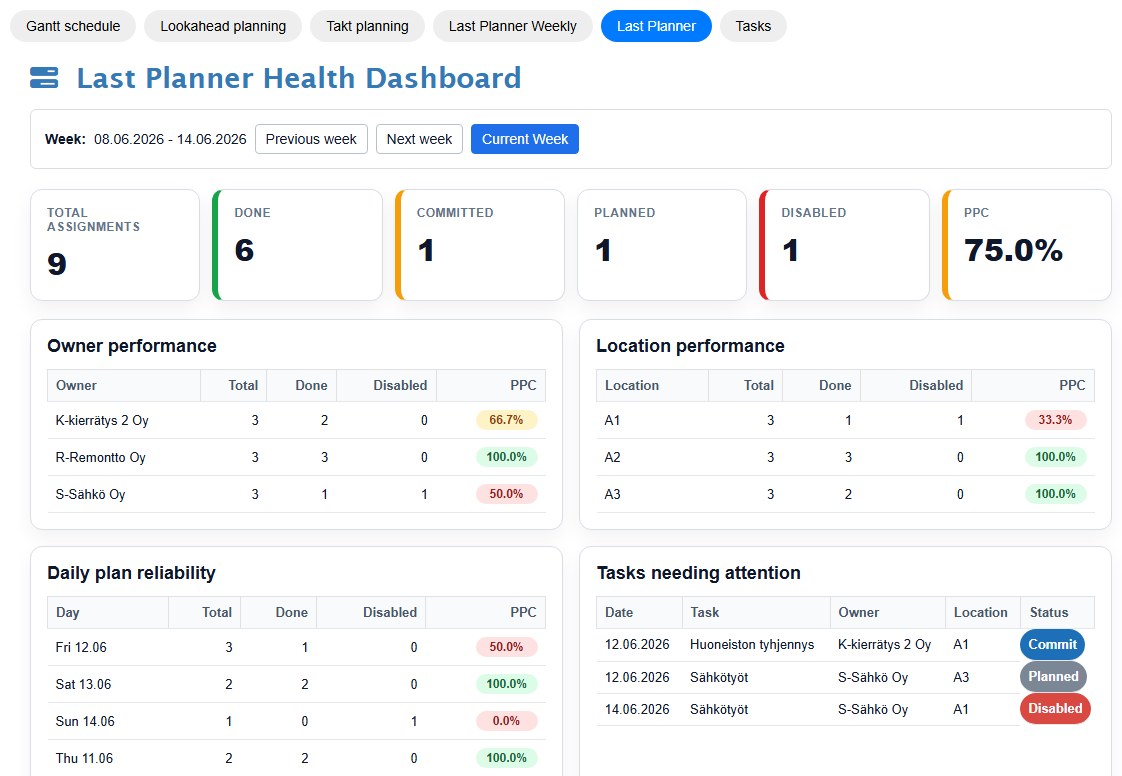
Task: Click the Commit status badge for Huoneiston tyhjennys
Action: pos(1052,644)
